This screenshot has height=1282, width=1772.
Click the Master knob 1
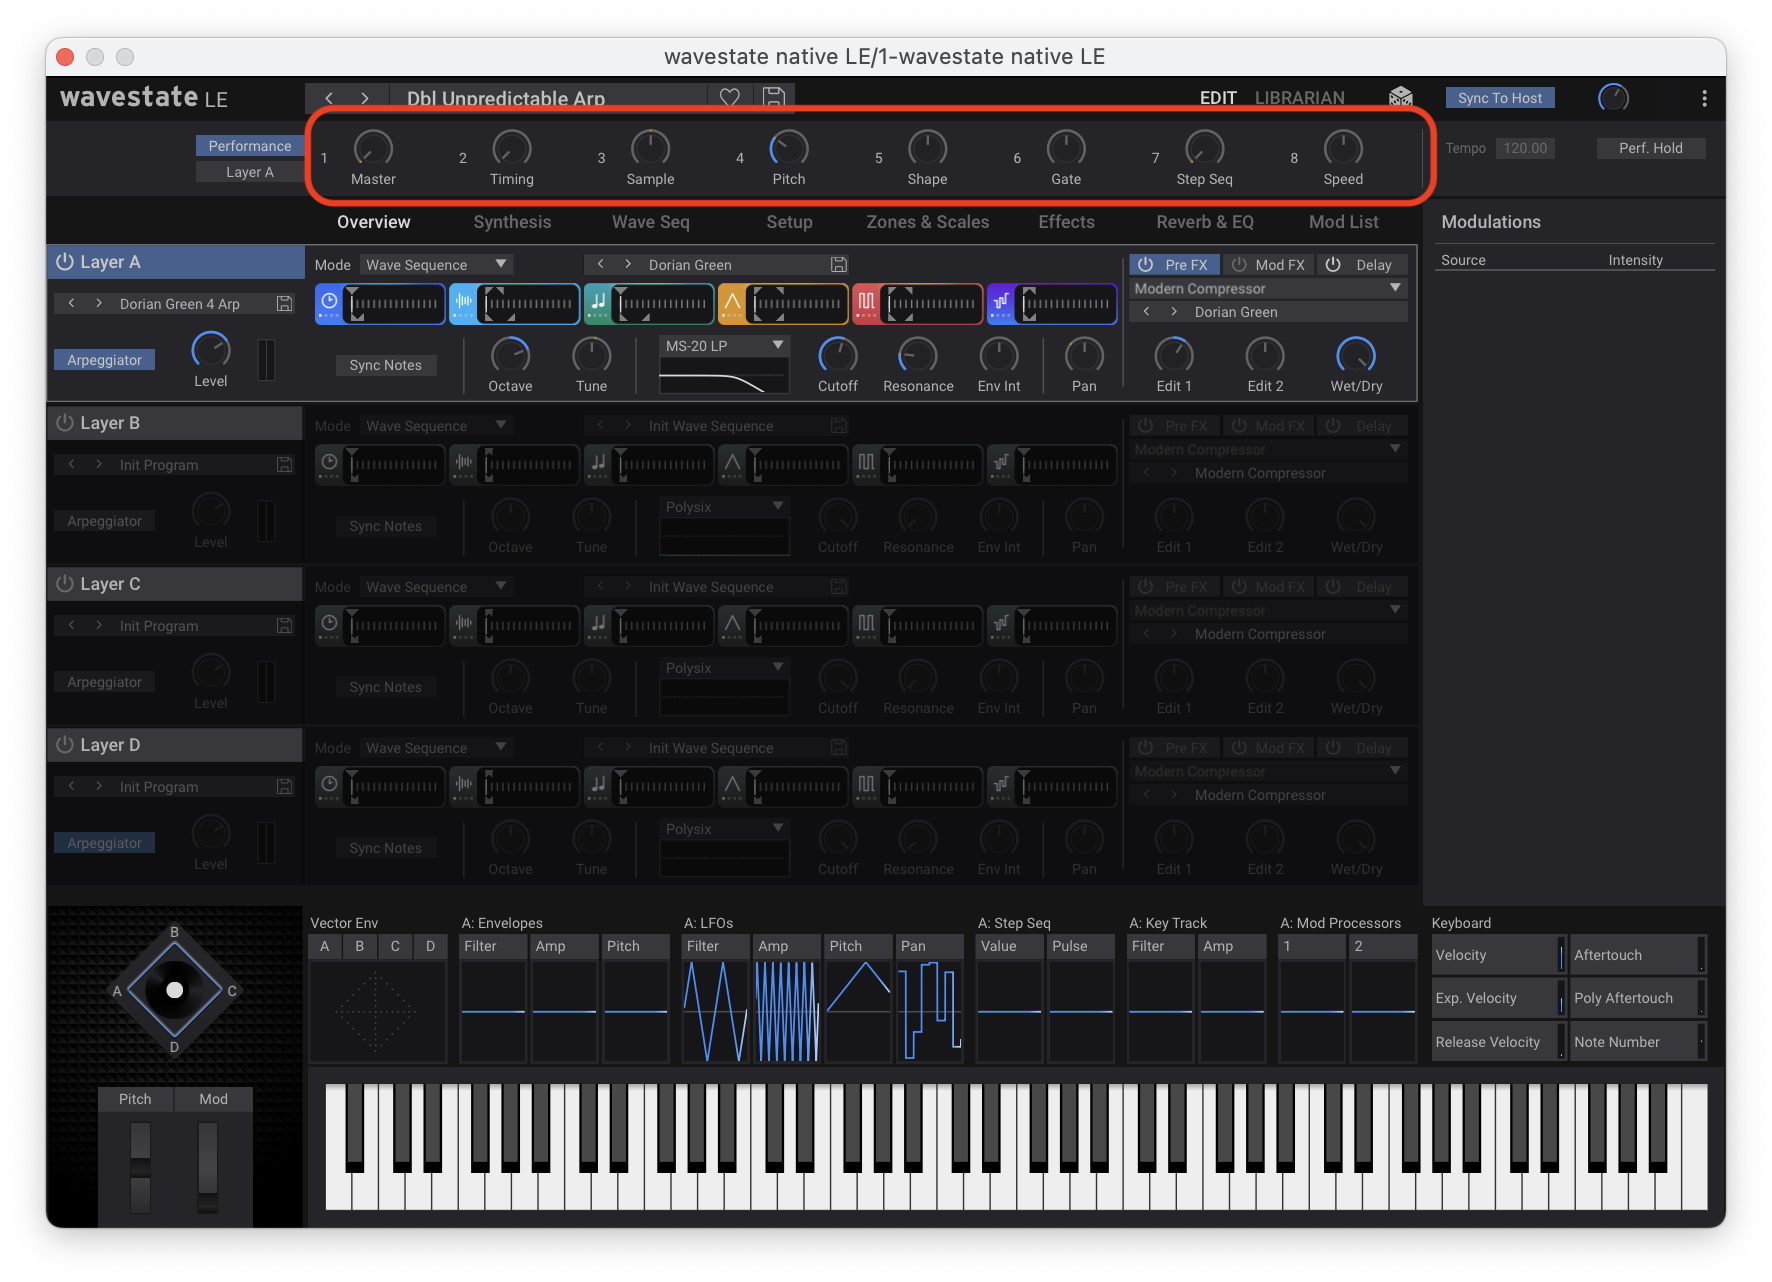coord(373,148)
